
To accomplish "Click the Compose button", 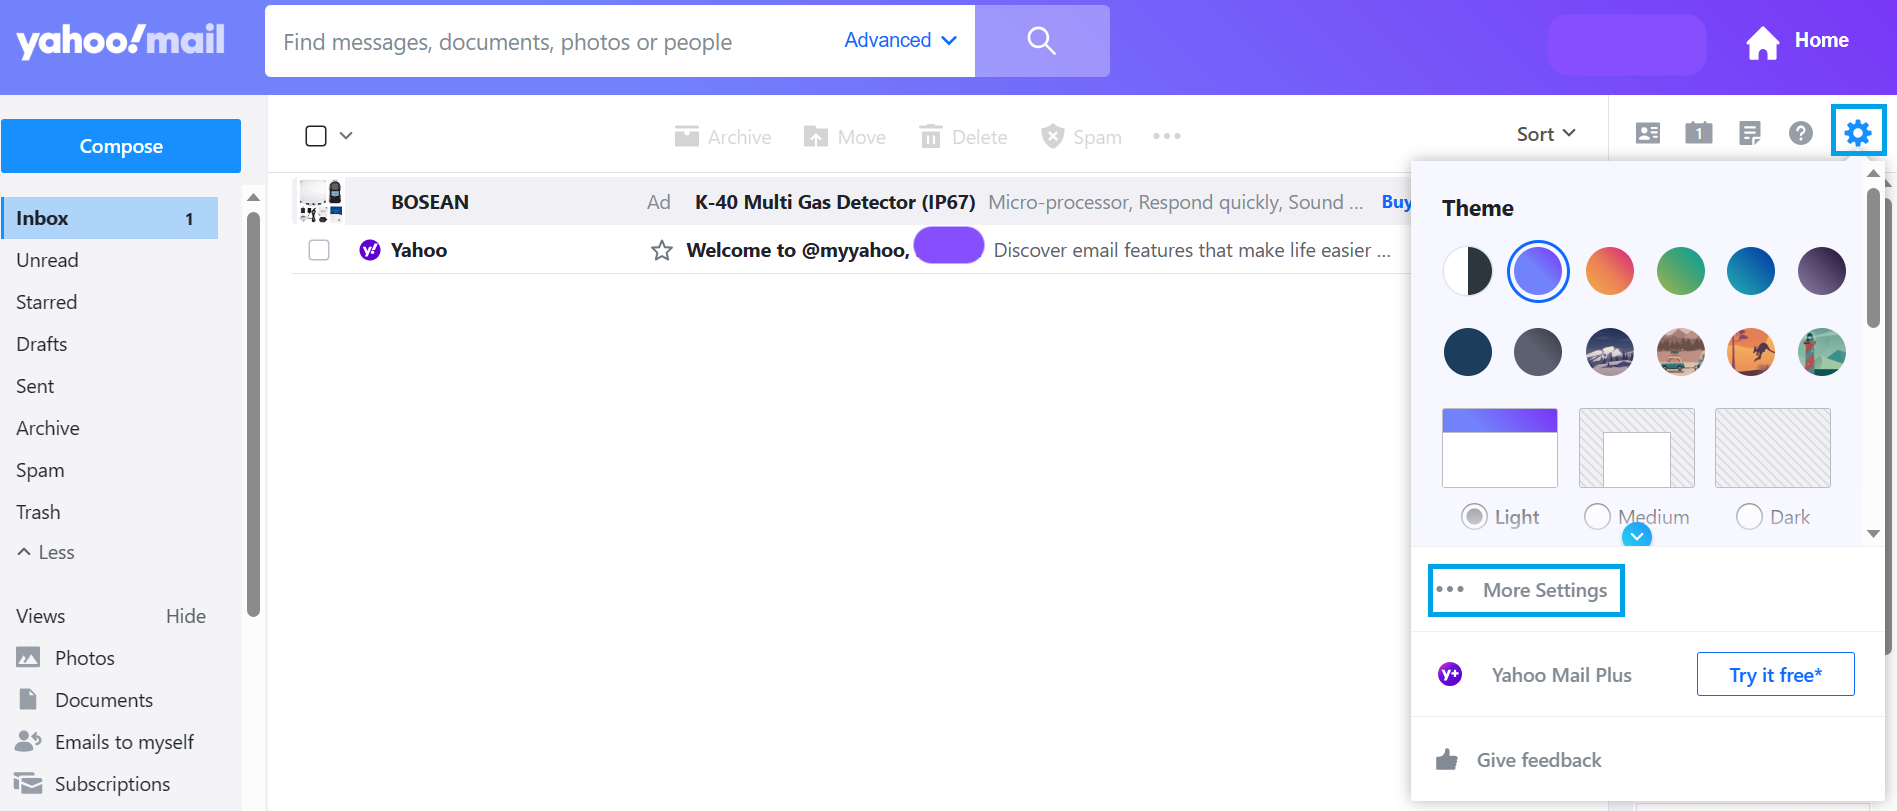I will [x=121, y=146].
